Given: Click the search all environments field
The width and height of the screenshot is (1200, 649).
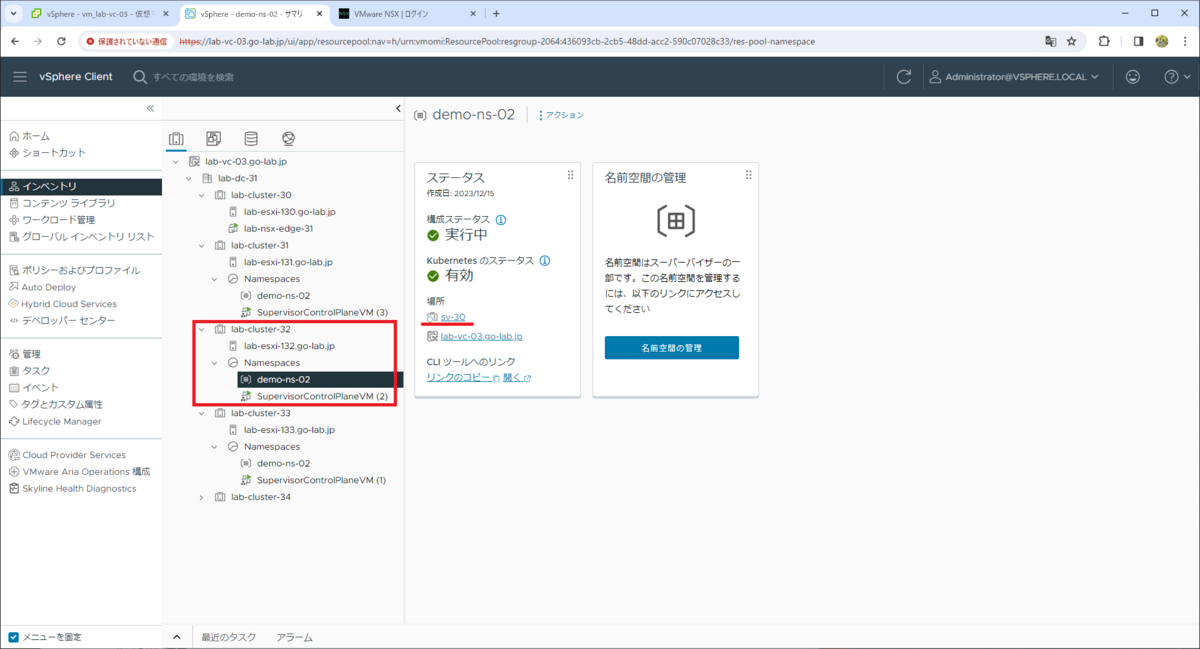Looking at the screenshot, I should pyautogui.click(x=194, y=77).
